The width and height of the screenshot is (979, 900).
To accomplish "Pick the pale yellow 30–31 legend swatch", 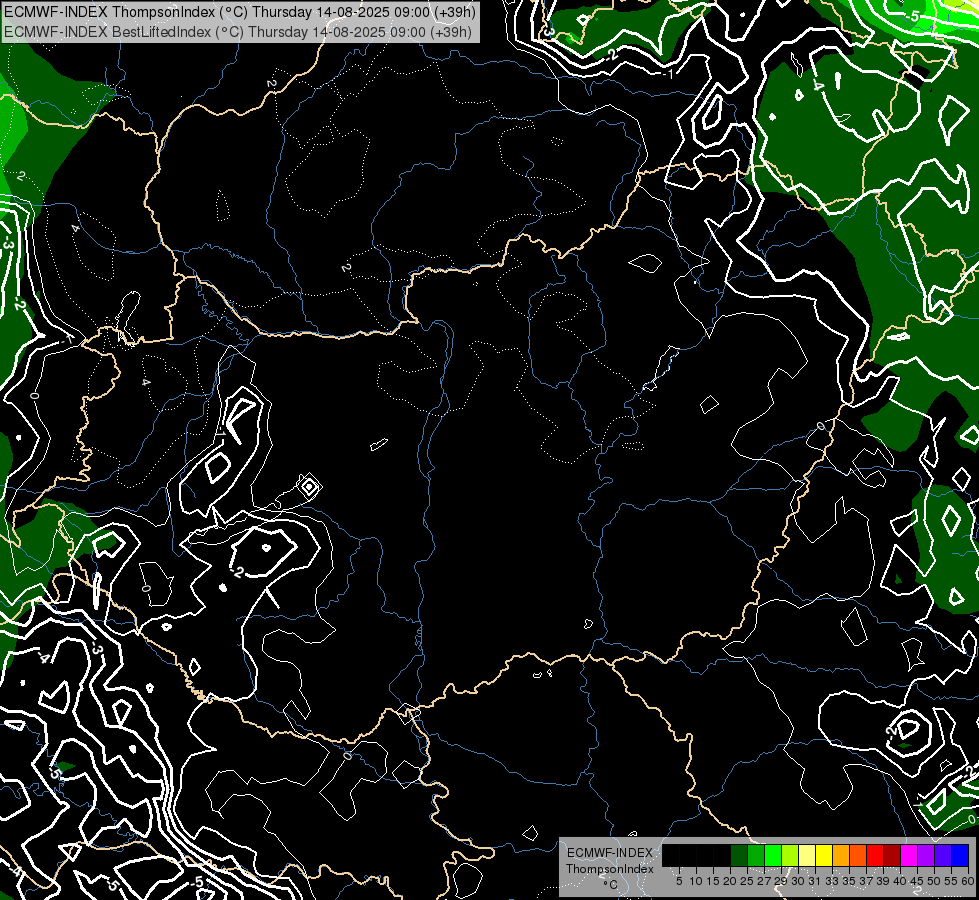I will [x=807, y=855].
